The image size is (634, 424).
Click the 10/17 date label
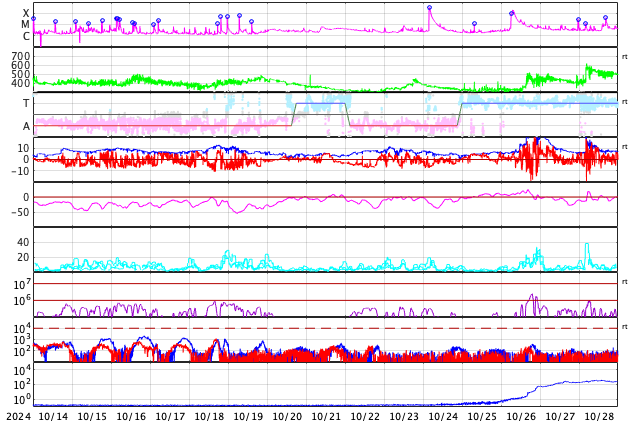[x=170, y=416]
